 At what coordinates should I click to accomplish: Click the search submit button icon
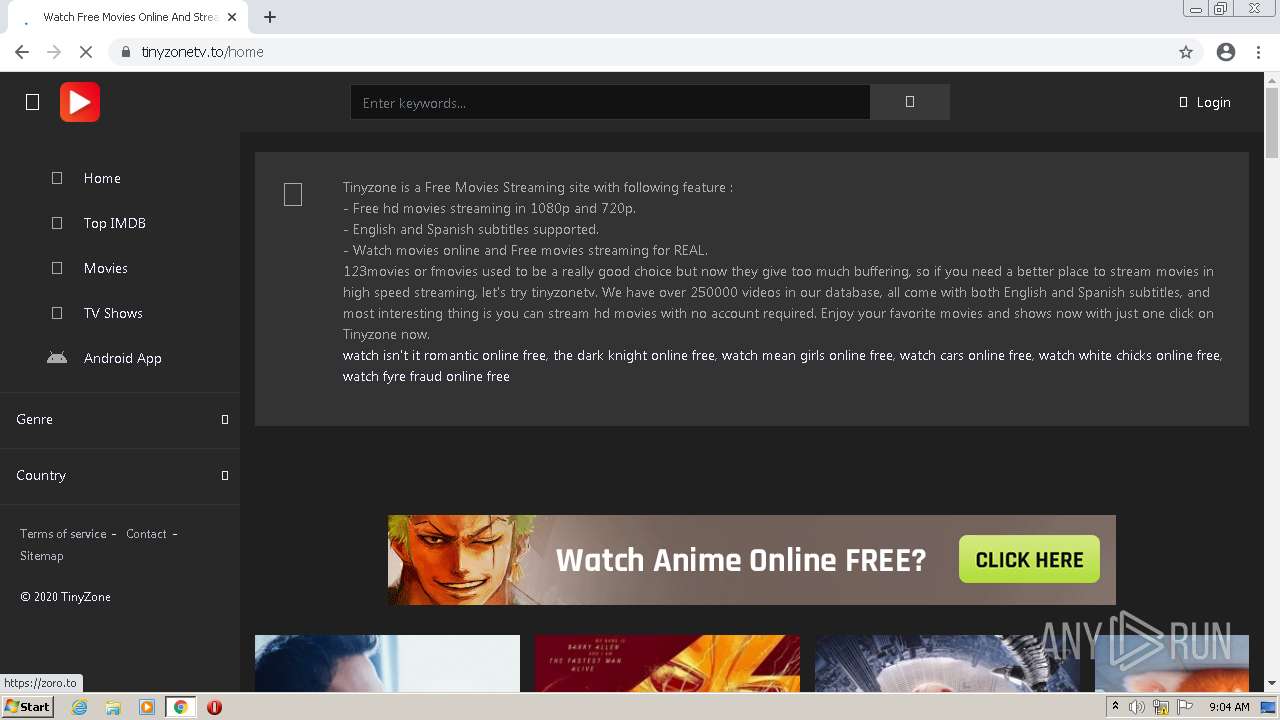point(910,102)
